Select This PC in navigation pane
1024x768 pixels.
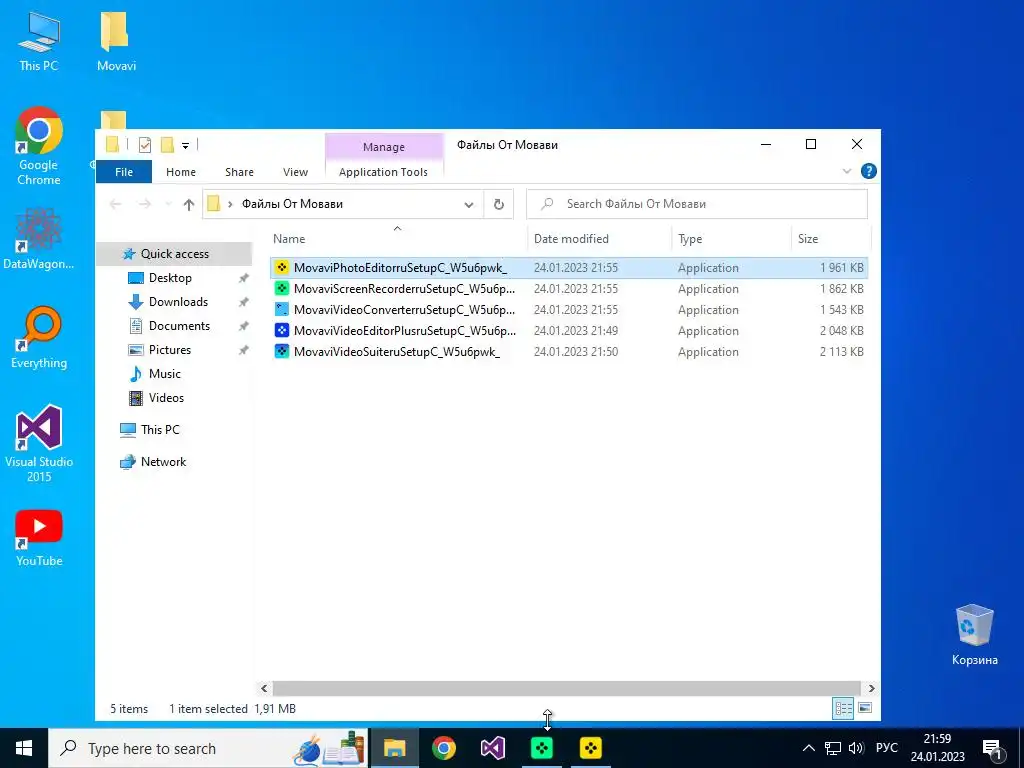(159, 430)
